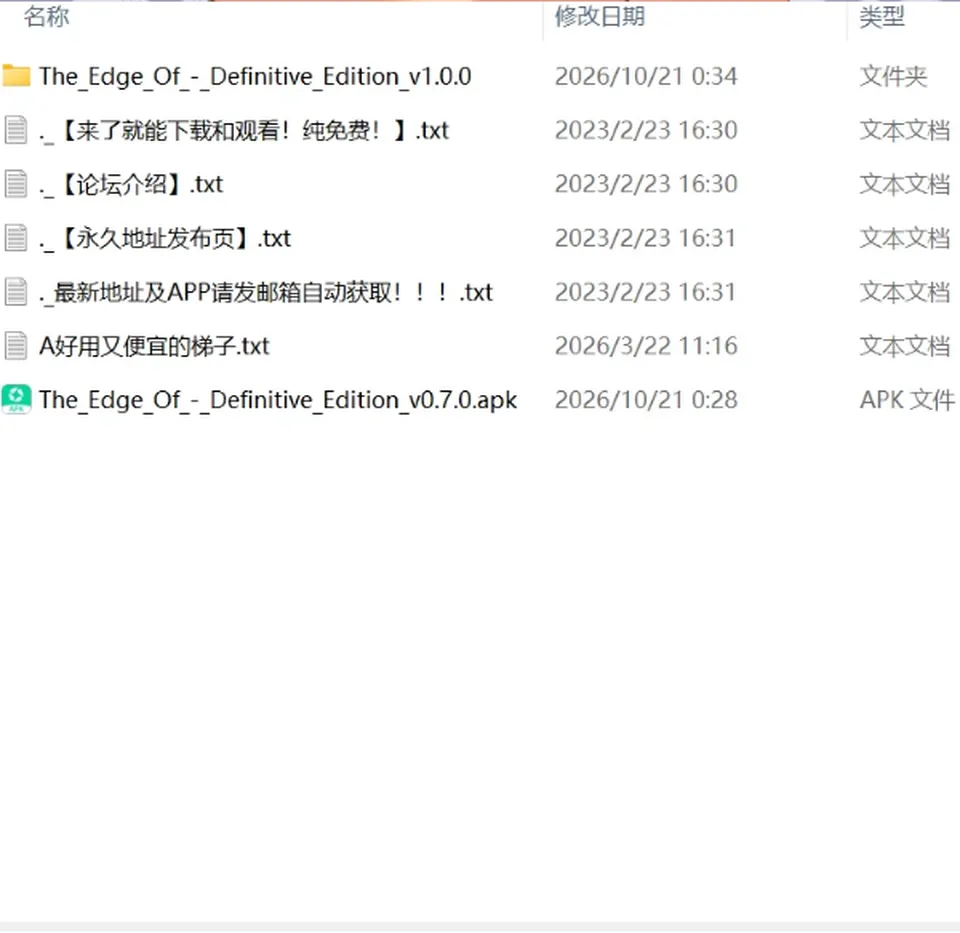Select file ._最新地址及APP请发邮箱自动获取！！！.txt
Image resolution: width=960 pixels, height=933 pixels.
266,292
